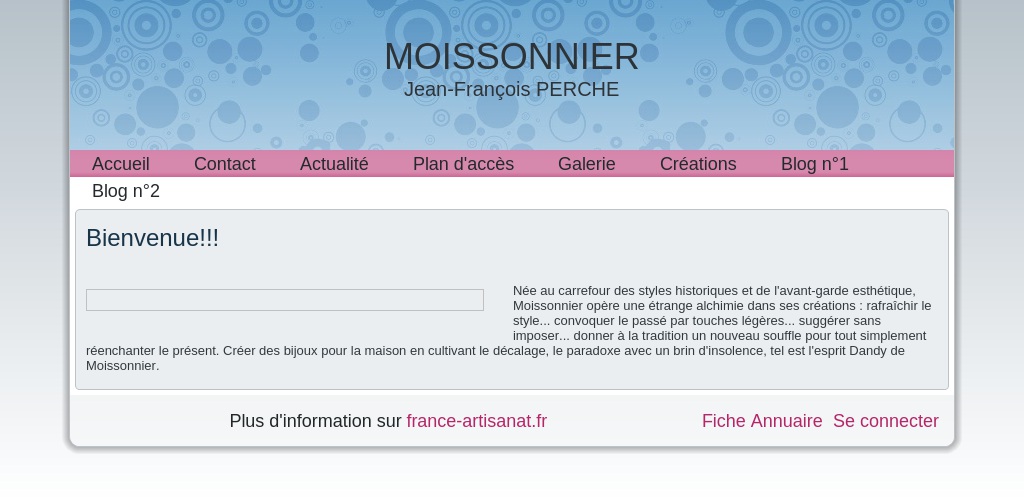Open Blog n°2 below the pink bar
The height and width of the screenshot is (500, 1024).
coord(126,191)
